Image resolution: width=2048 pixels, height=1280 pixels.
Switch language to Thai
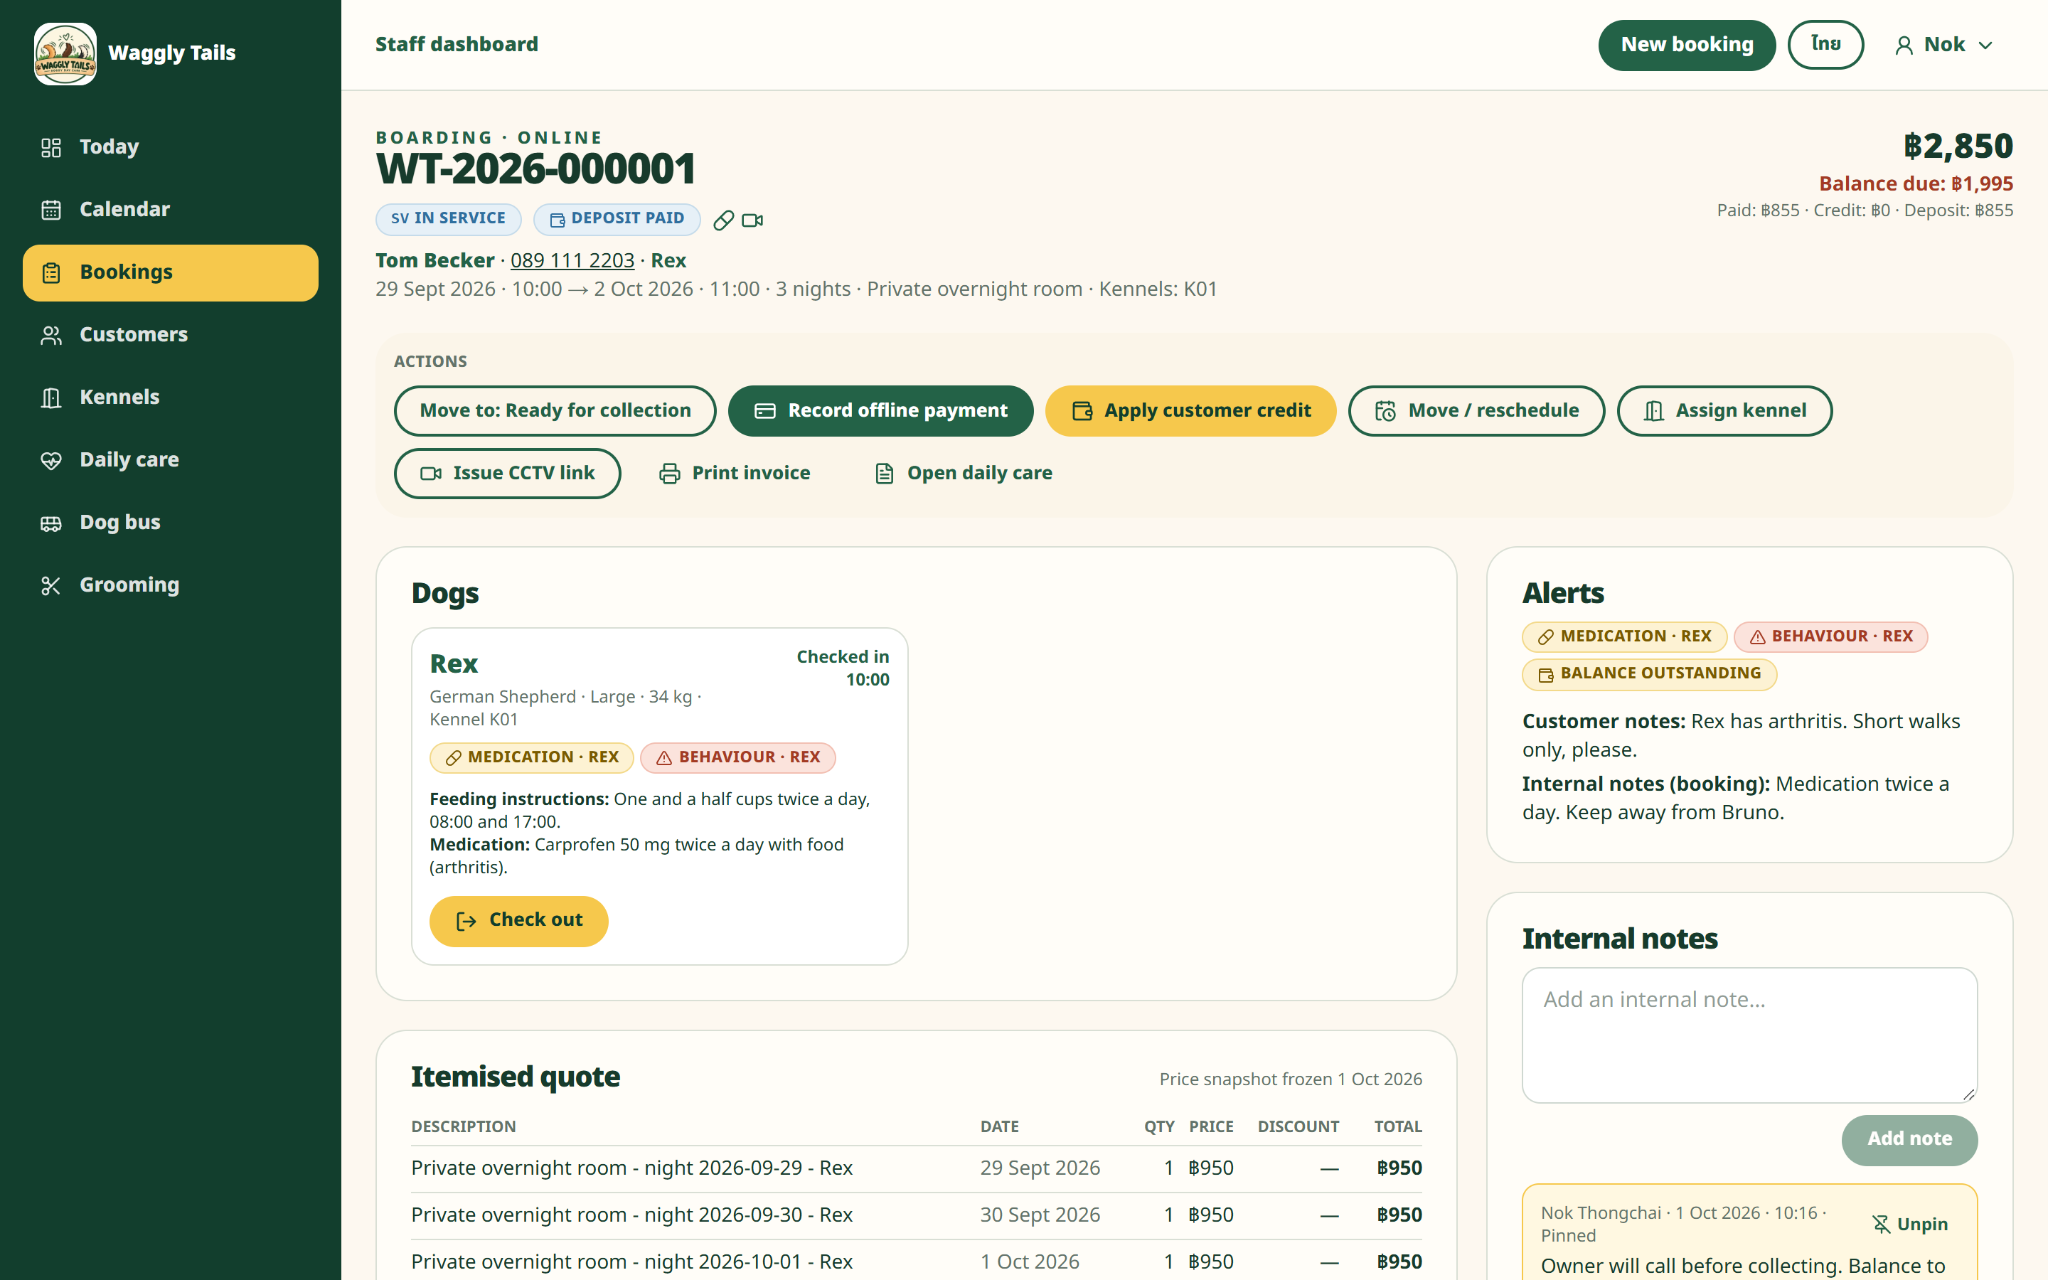tap(1825, 45)
